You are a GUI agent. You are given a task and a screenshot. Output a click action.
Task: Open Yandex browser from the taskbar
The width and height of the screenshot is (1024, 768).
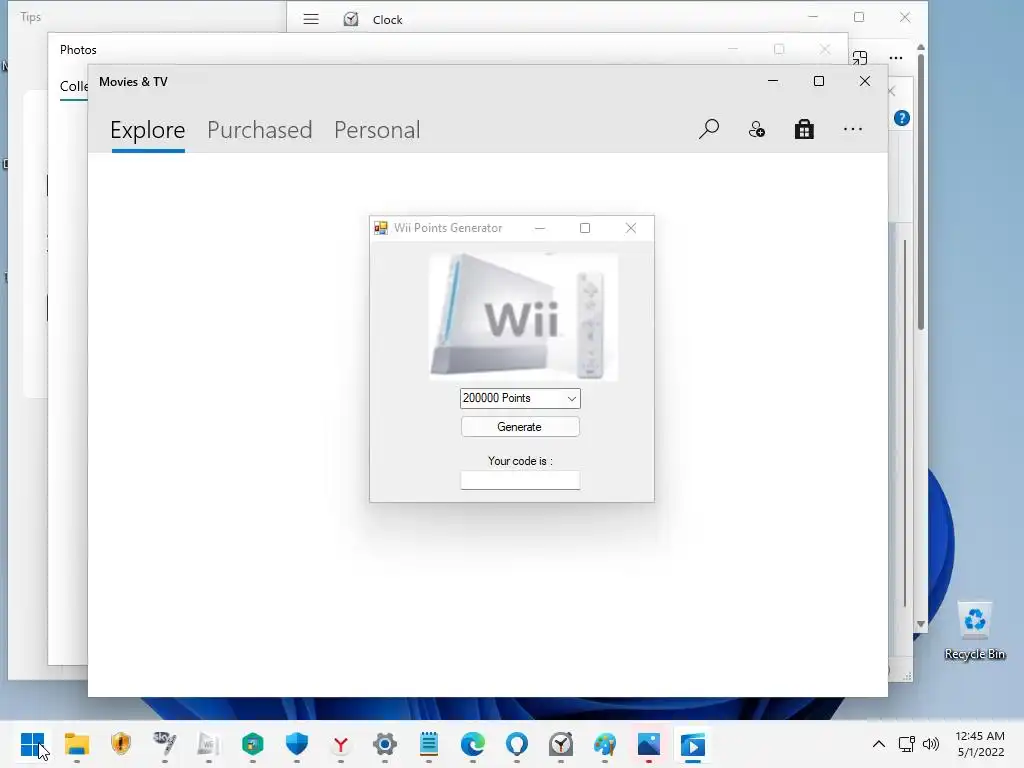pos(341,744)
